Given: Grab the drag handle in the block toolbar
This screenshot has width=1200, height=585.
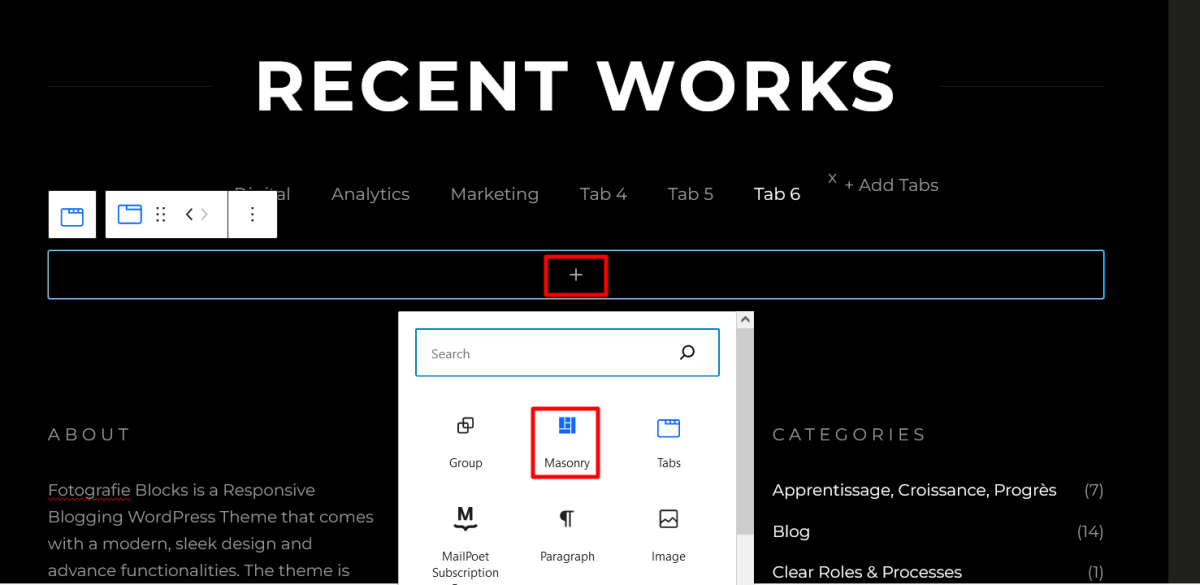Looking at the screenshot, I should [x=160, y=214].
